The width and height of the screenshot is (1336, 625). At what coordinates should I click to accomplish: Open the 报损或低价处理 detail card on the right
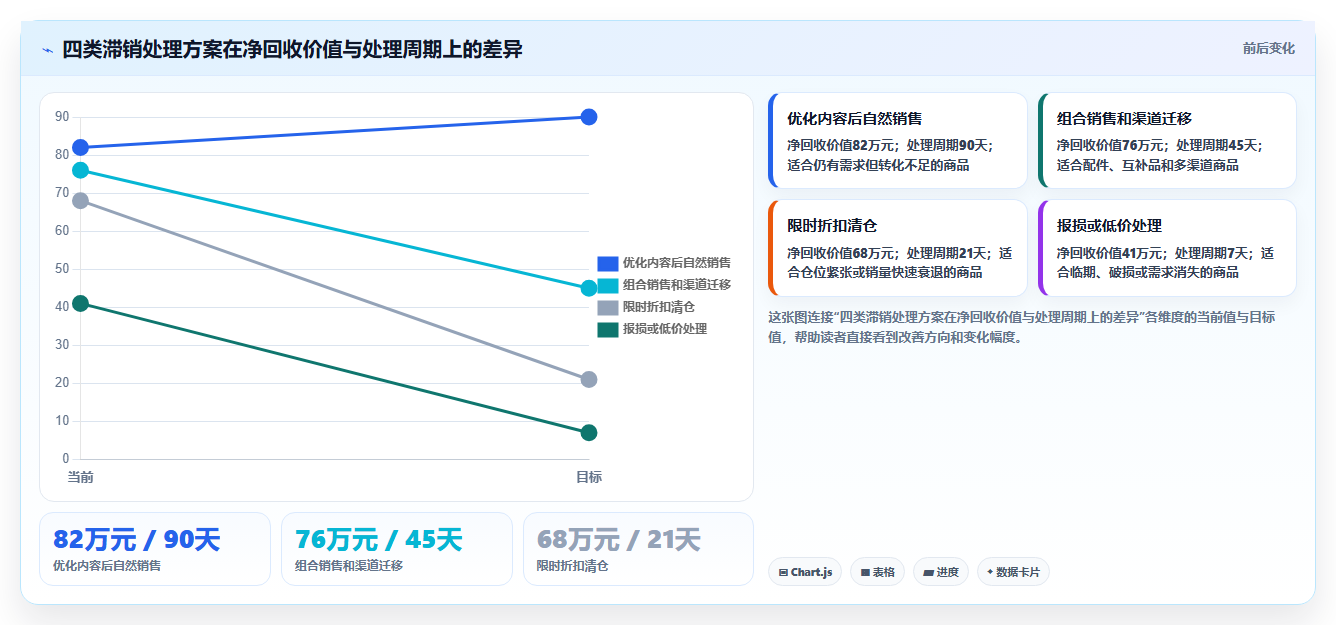(1167, 248)
